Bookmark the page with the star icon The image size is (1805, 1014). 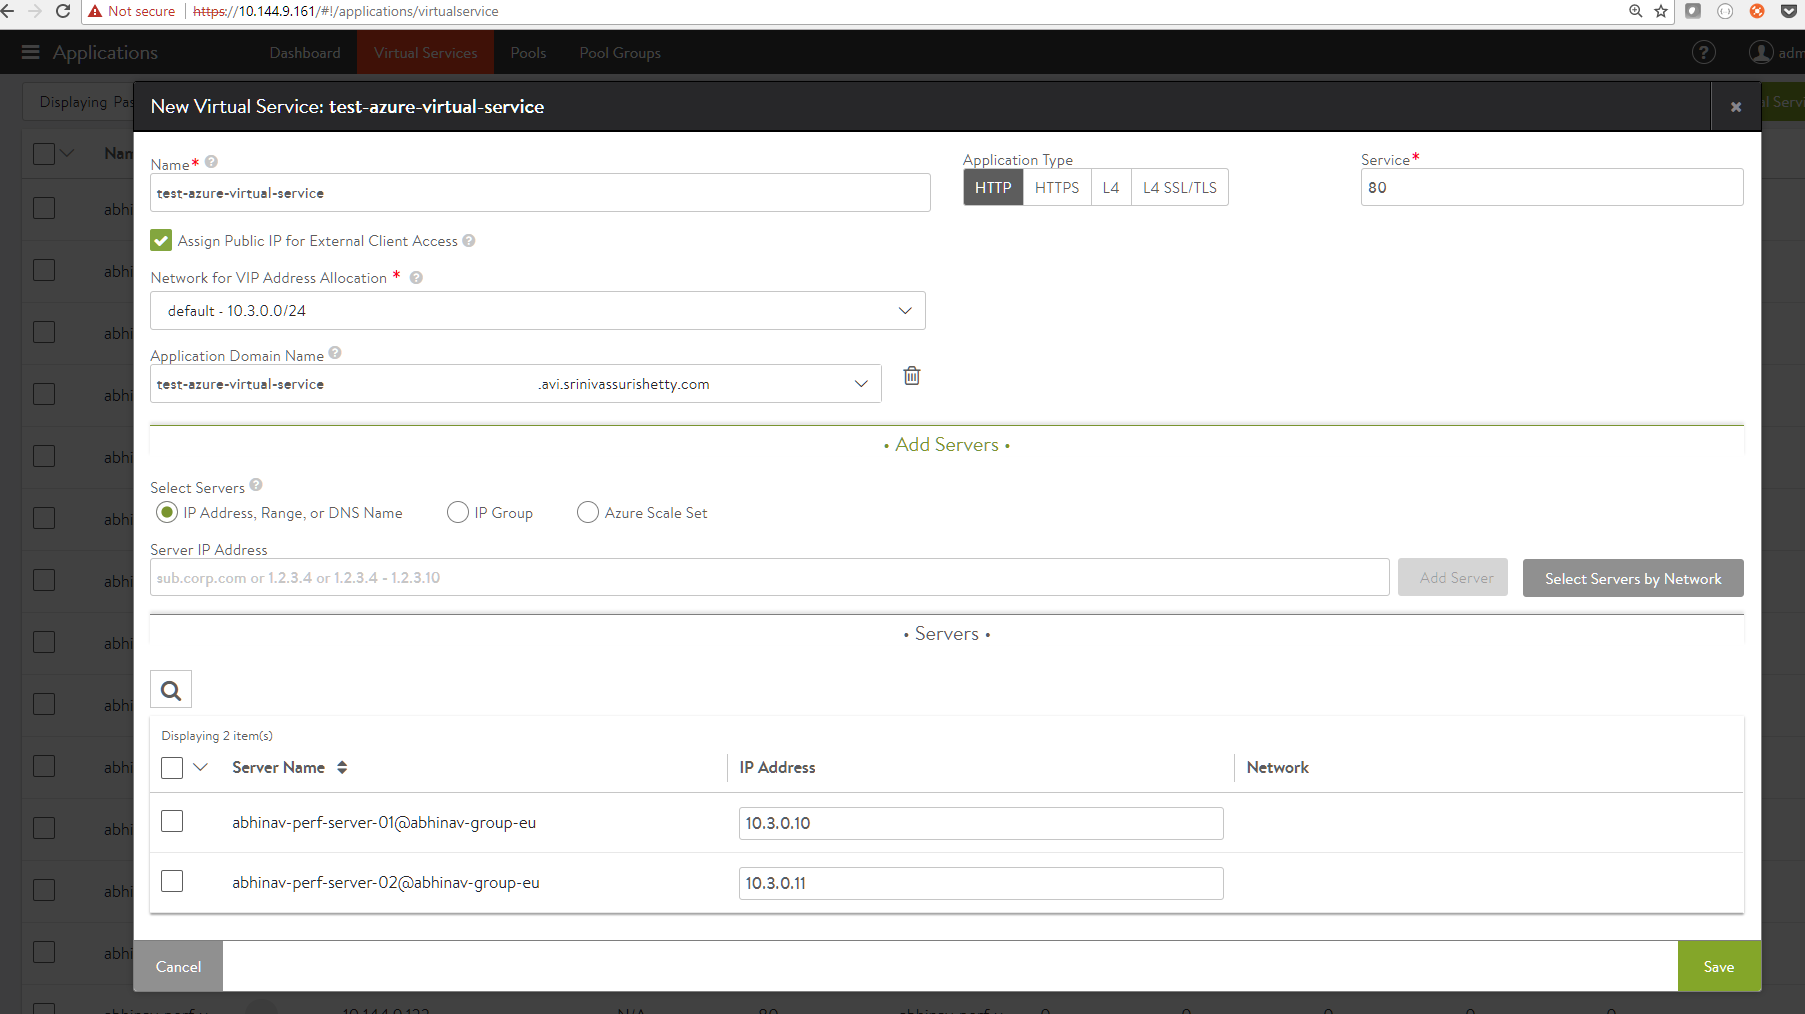coord(1661,11)
